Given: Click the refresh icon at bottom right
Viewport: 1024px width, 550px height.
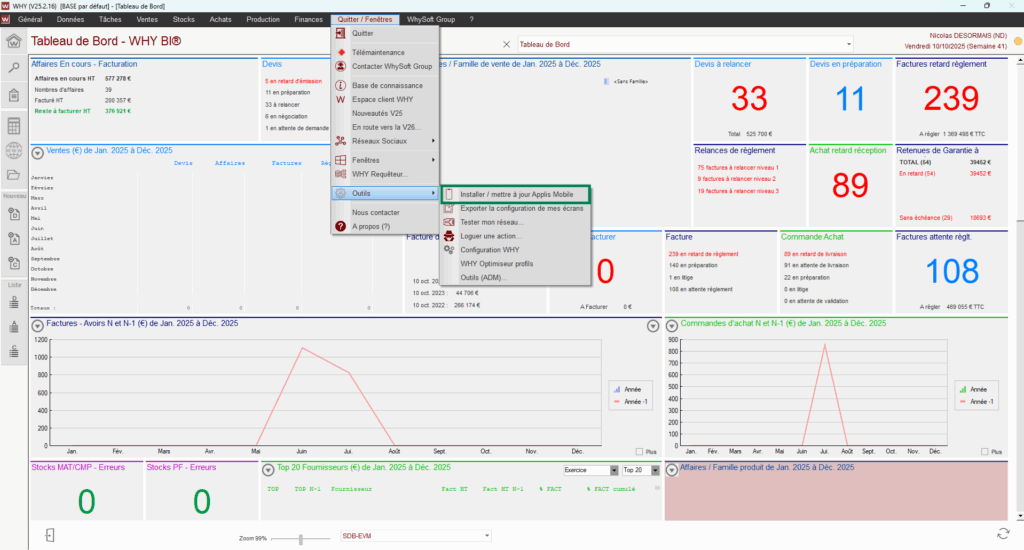Looking at the screenshot, I should click(1002, 535).
